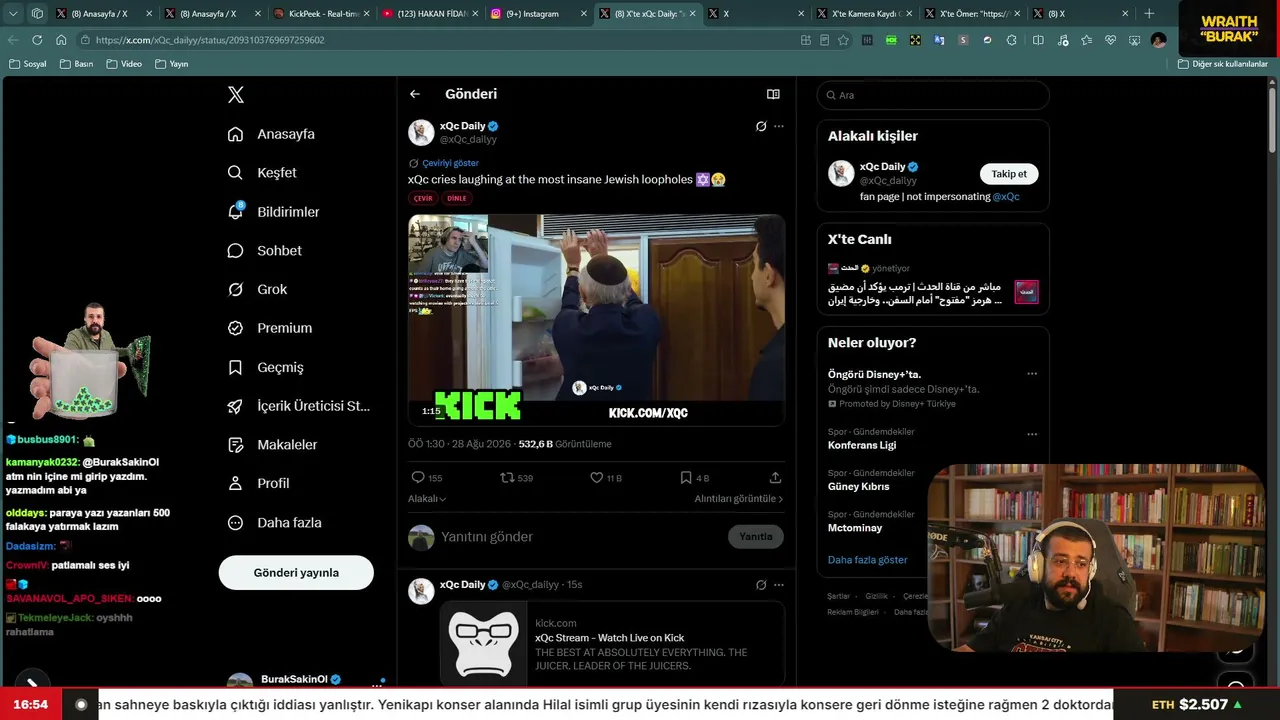Viewport: 1280px width, 720px height.
Task: Expand the Daha fazla menu
Action: pos(274,522)
